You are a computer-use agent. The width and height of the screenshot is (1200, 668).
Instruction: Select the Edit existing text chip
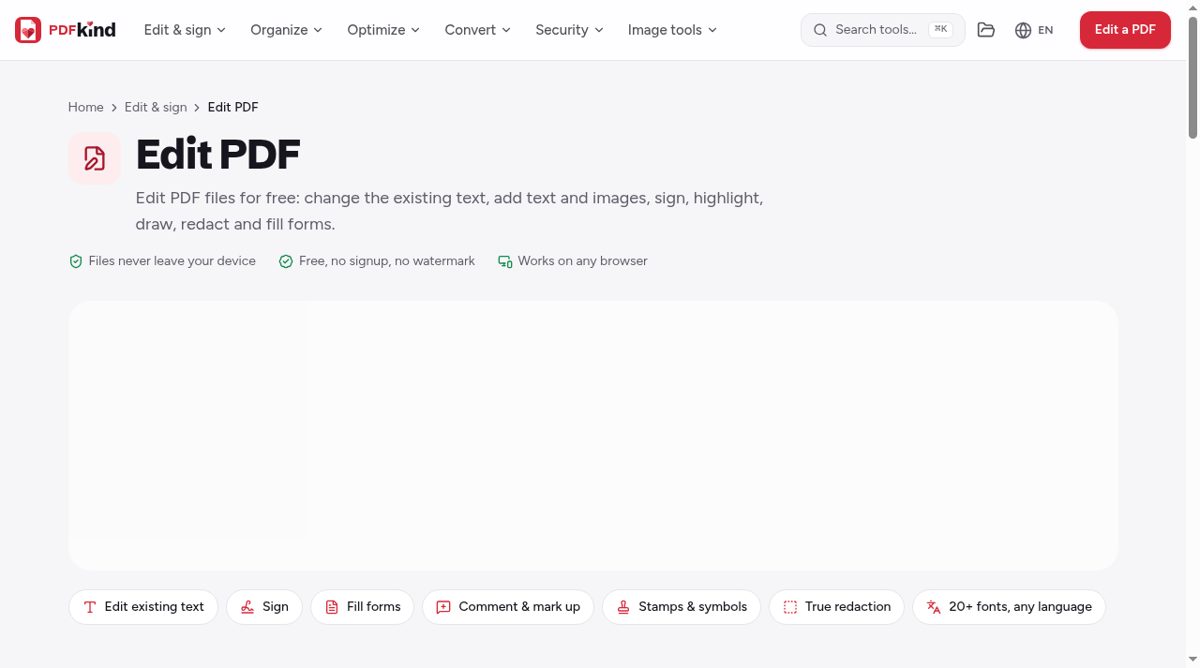pos(143,607)
